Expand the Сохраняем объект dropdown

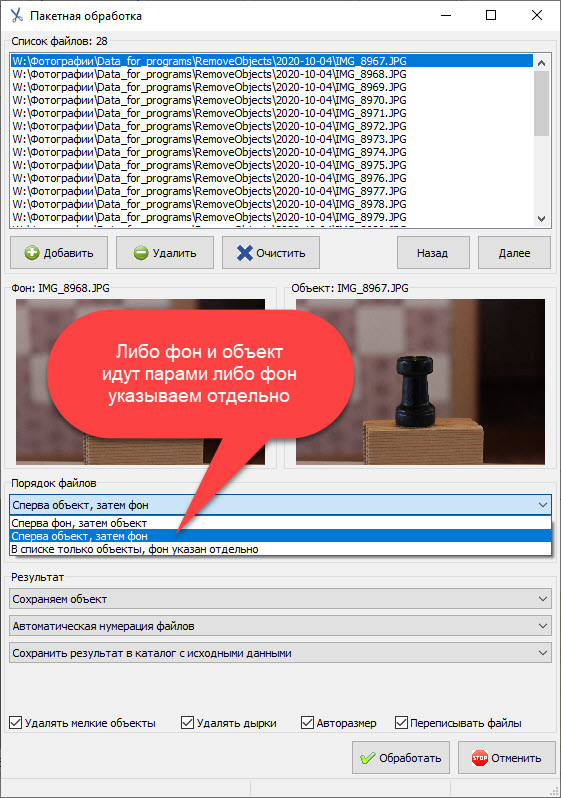[x=280, y=599]
